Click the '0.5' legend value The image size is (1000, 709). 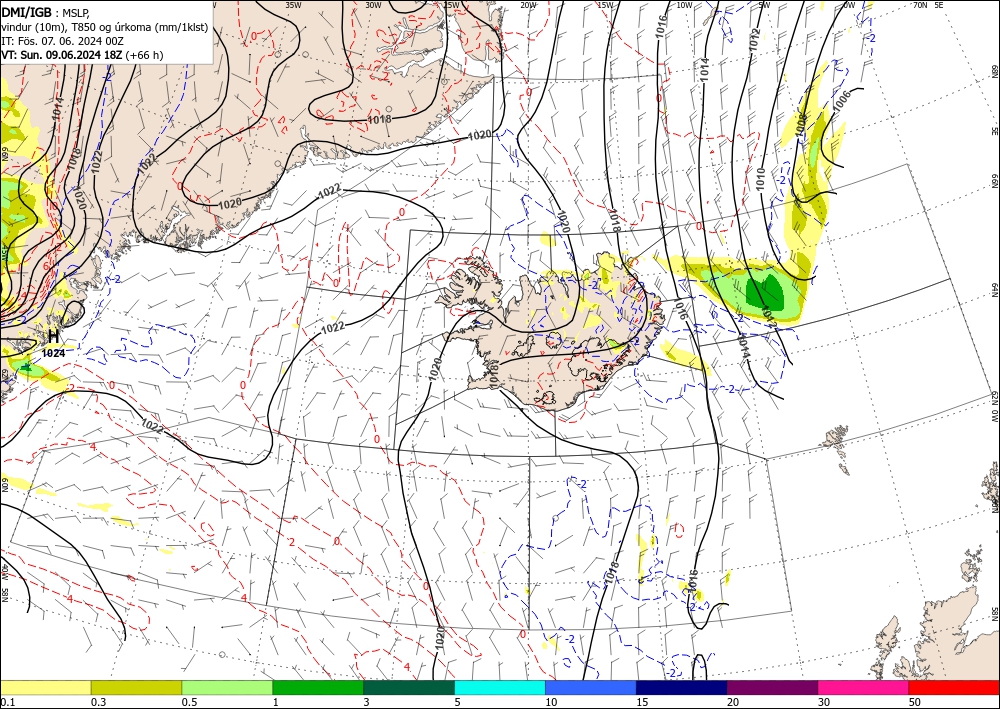tap(189, 702)
